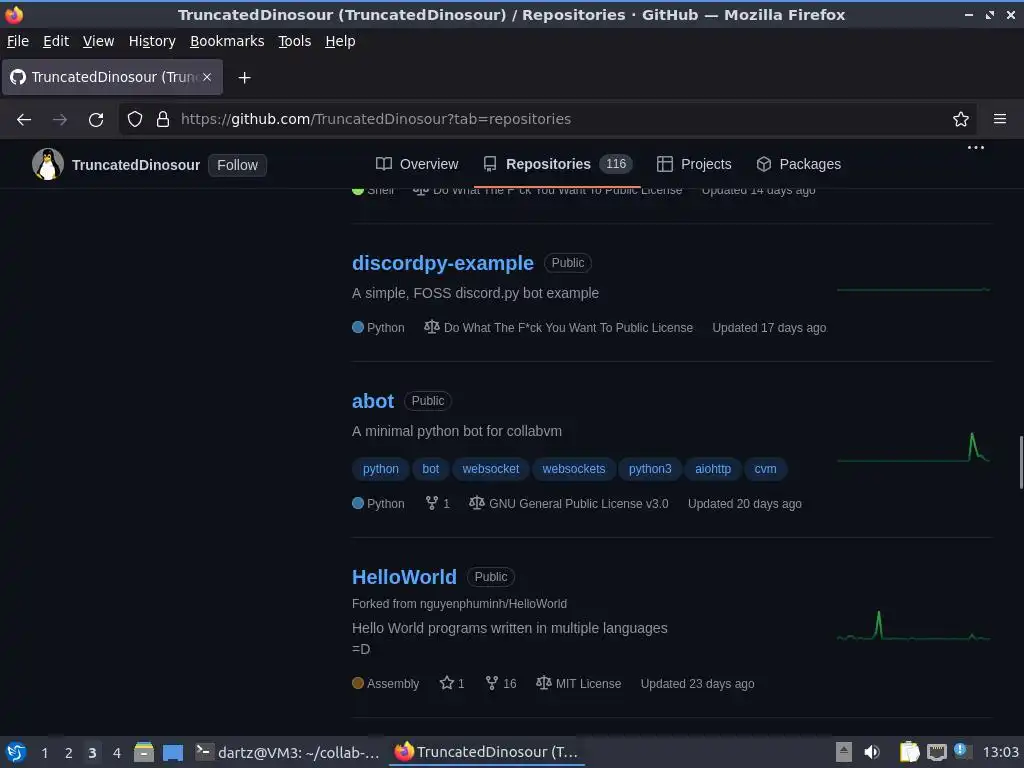Click the TruncatedDinosaur Firefox taskbar item
Screen dimensions: 1024x768
487,752
